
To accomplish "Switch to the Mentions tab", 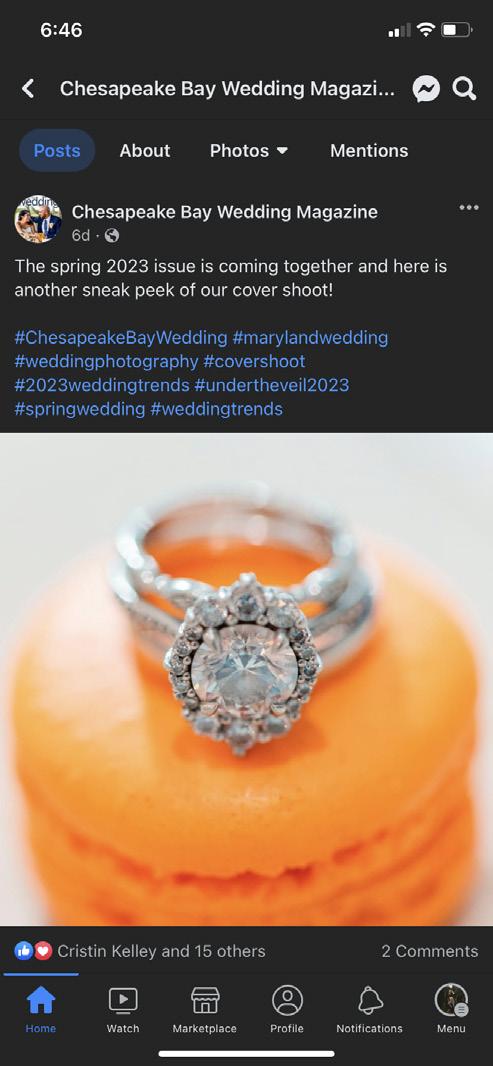I will coord(369,150).
